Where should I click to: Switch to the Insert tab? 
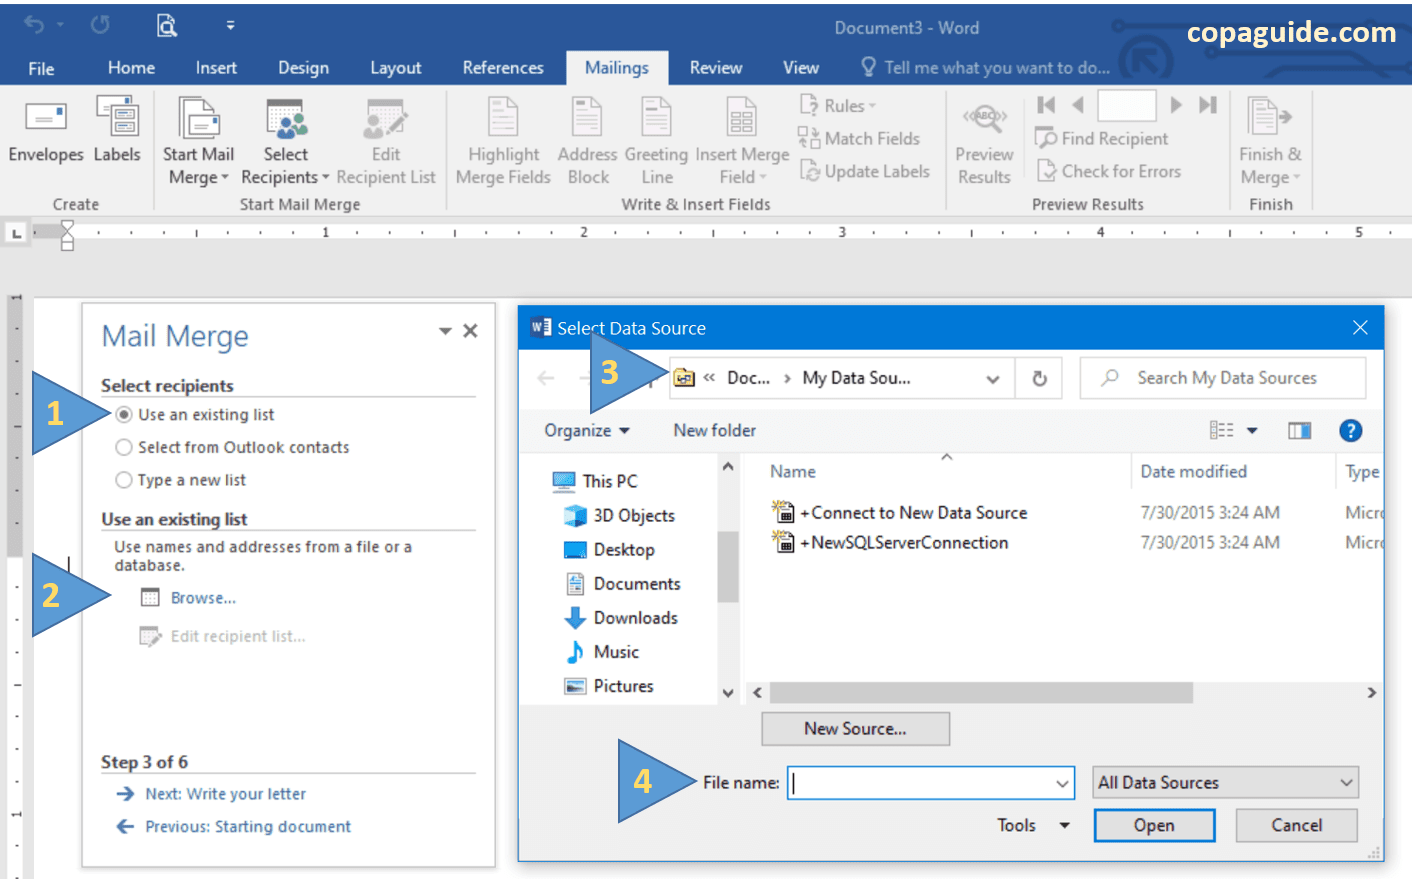(x=216, y=67)
